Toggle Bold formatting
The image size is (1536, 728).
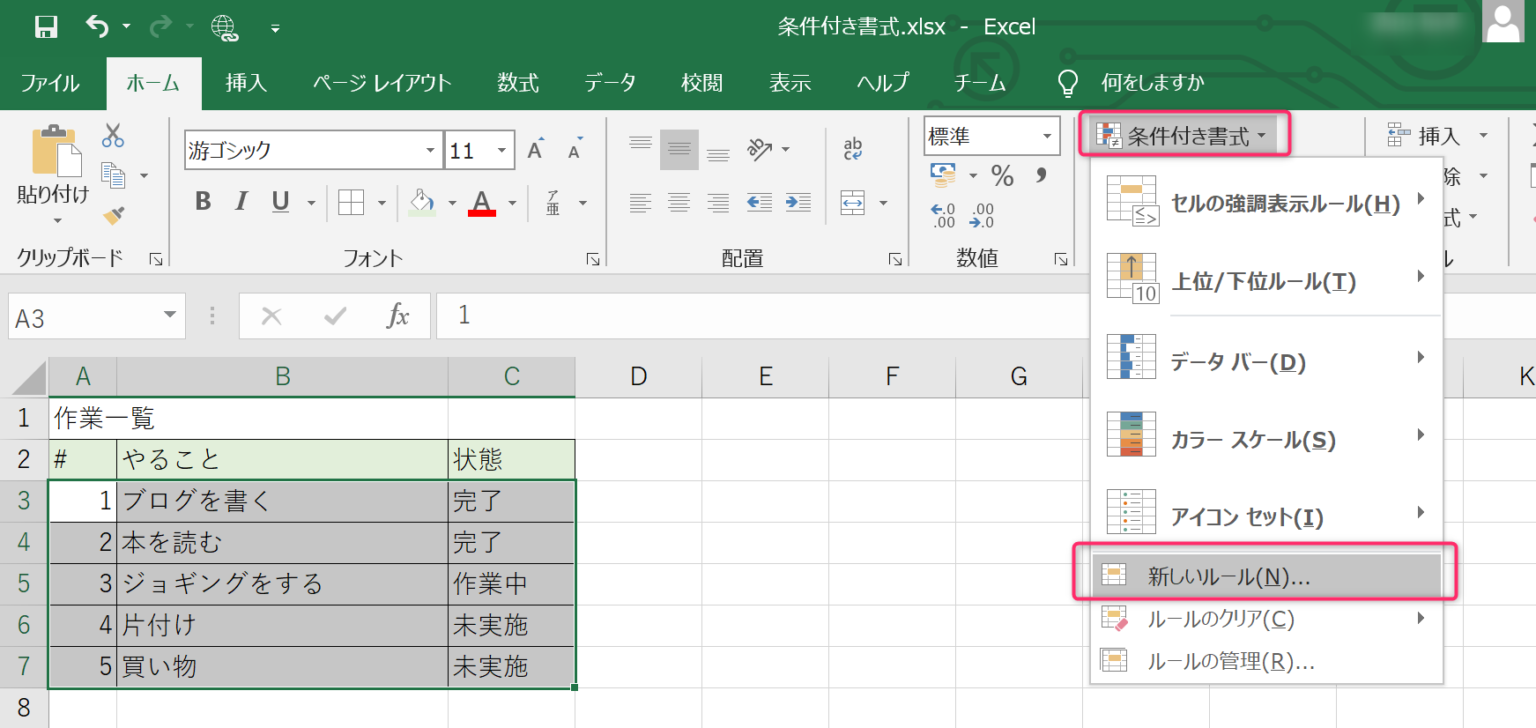pyautogui.click(x=203, y=202)
